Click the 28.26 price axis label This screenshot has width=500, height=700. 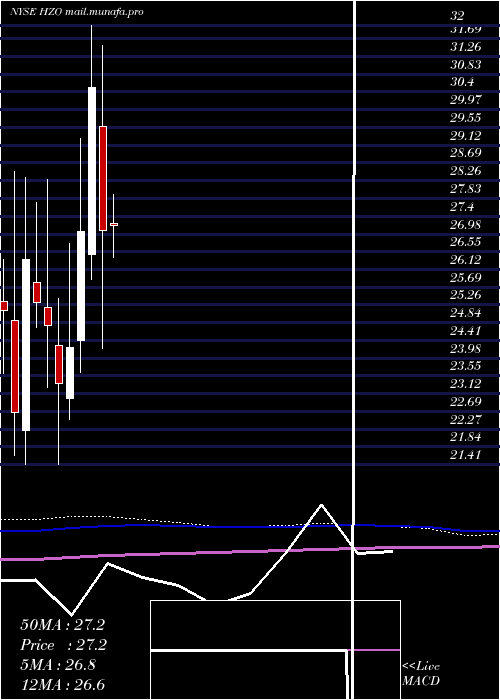pos(466,171)
